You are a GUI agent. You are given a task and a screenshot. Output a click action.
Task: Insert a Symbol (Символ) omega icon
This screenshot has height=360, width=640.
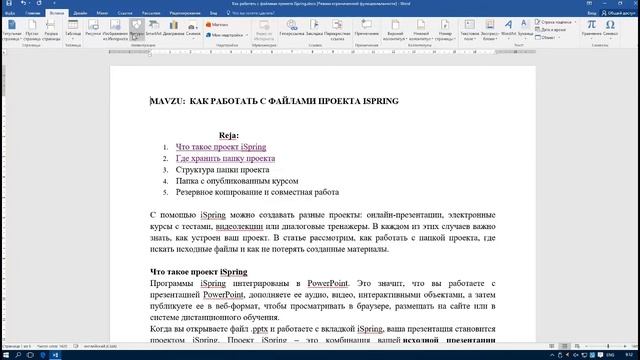(x=611, y=29)
